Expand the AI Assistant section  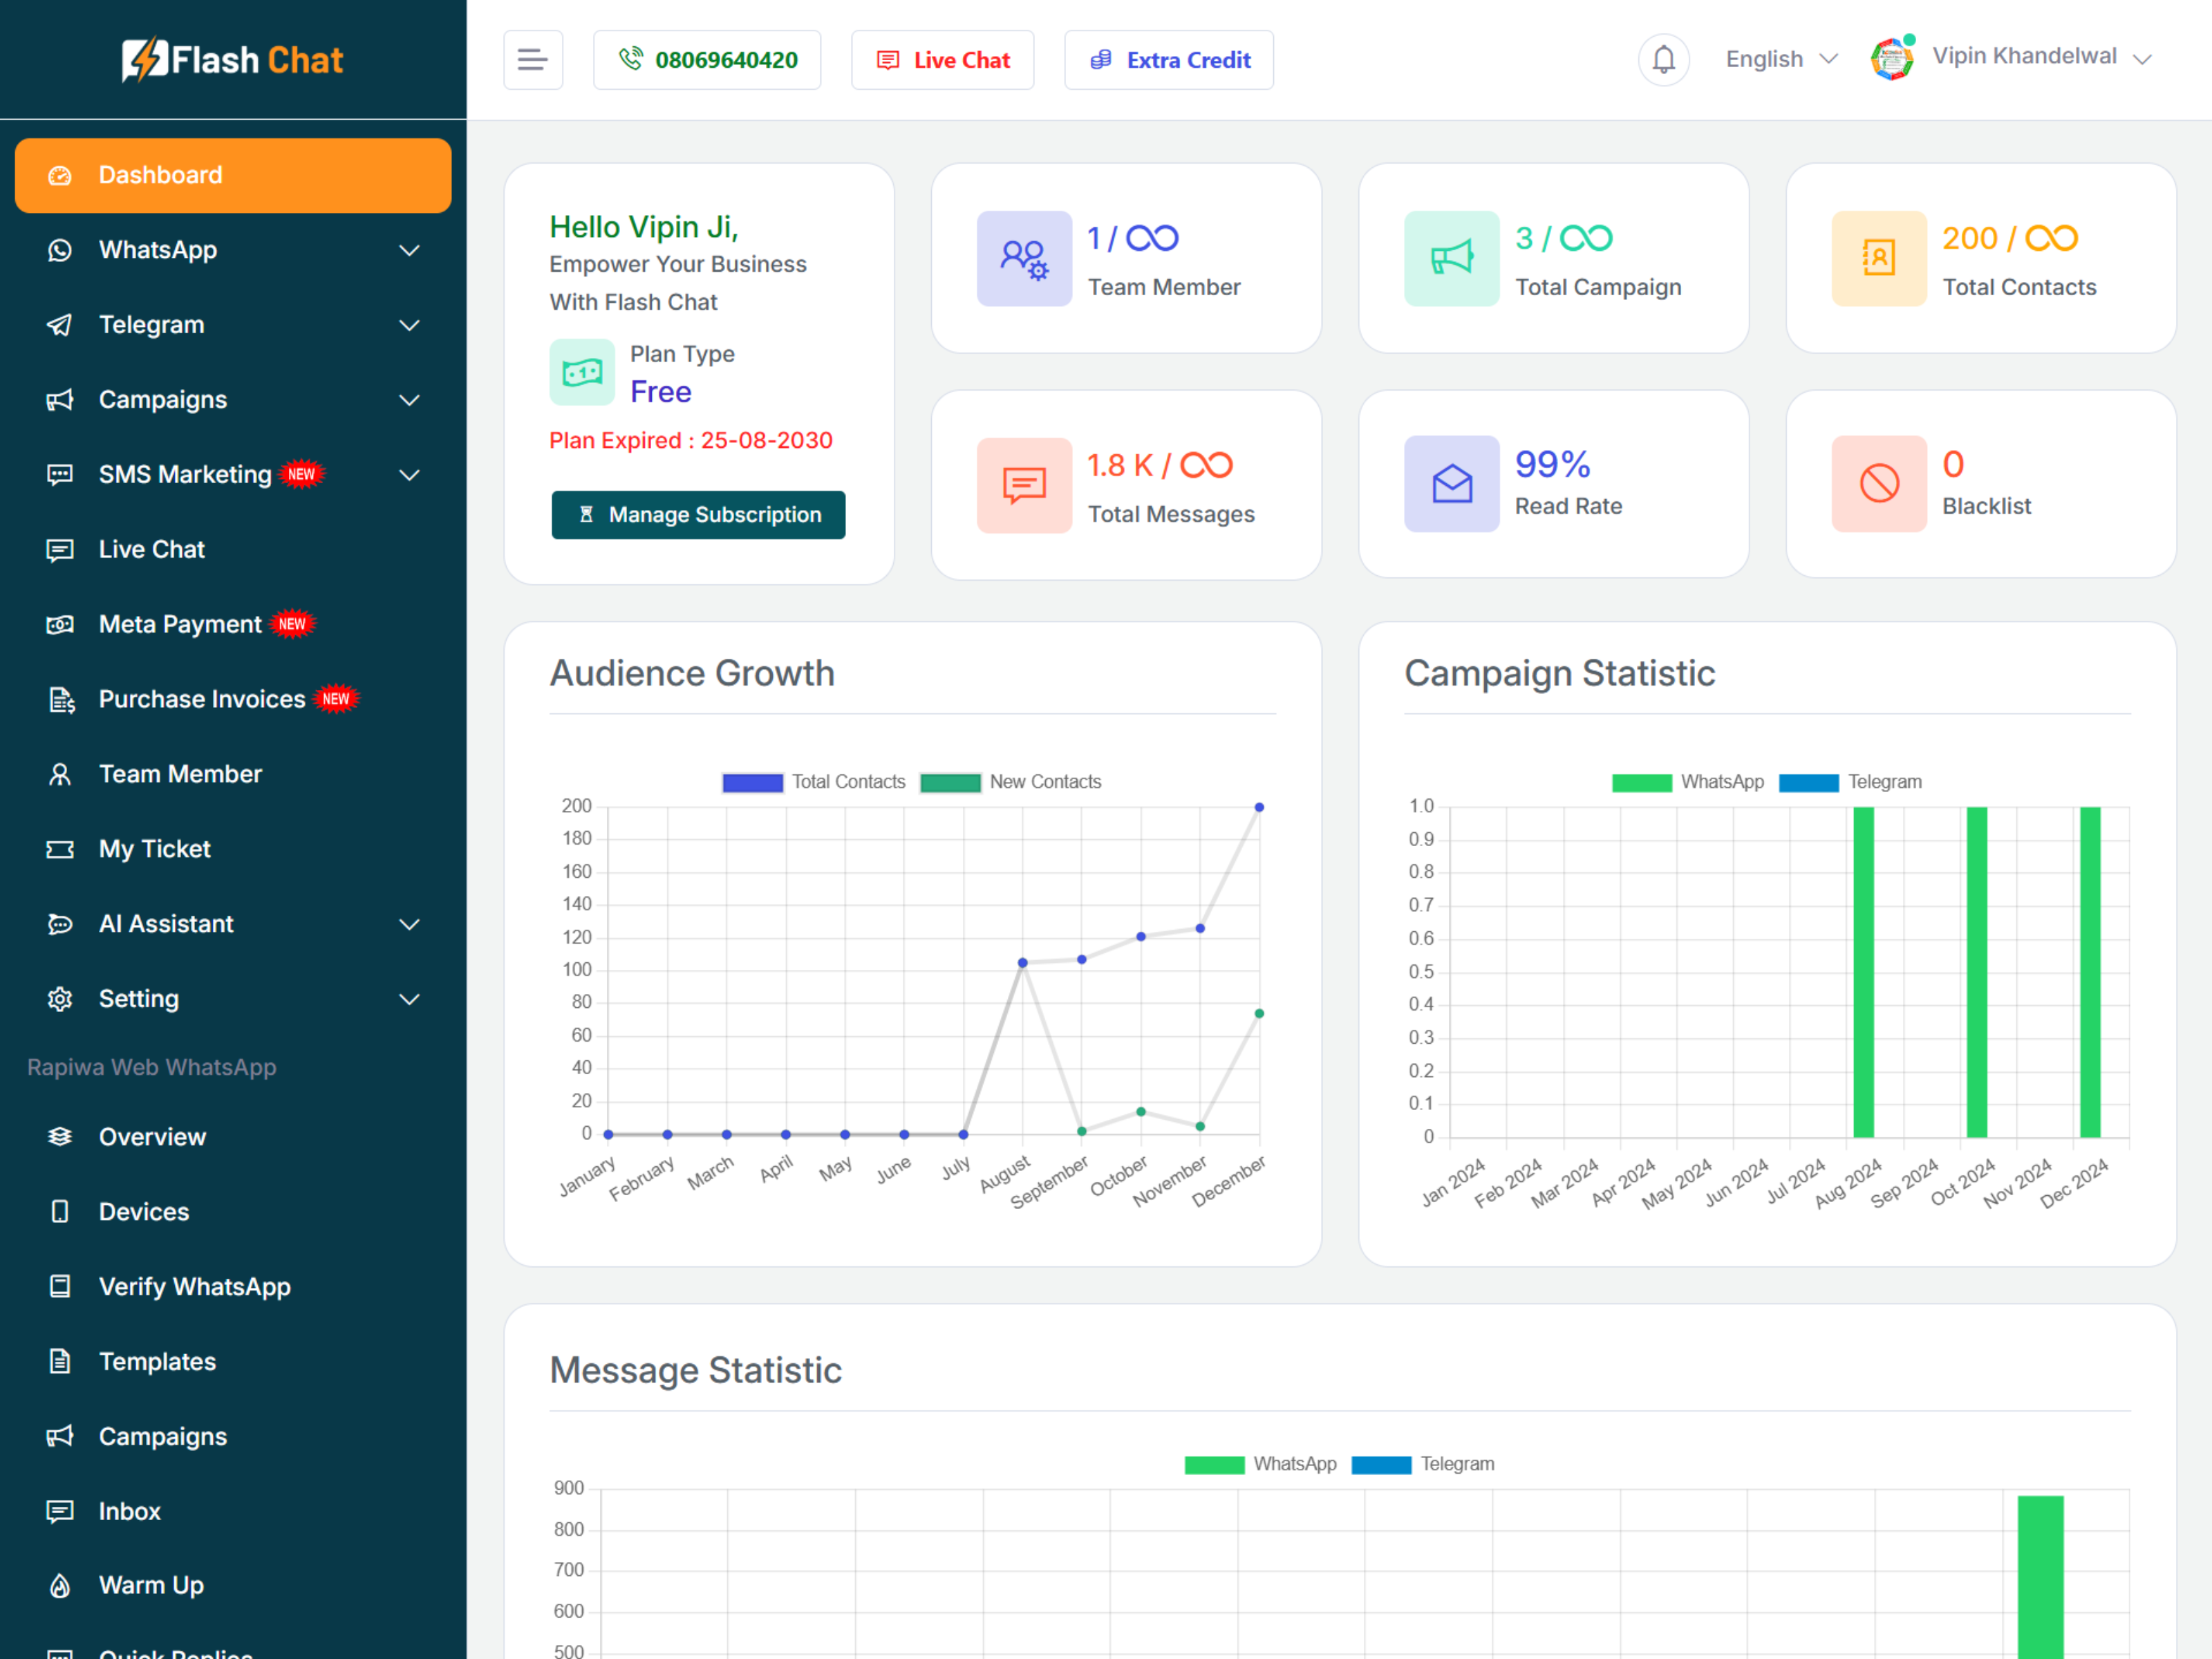[x=409, y=924]
